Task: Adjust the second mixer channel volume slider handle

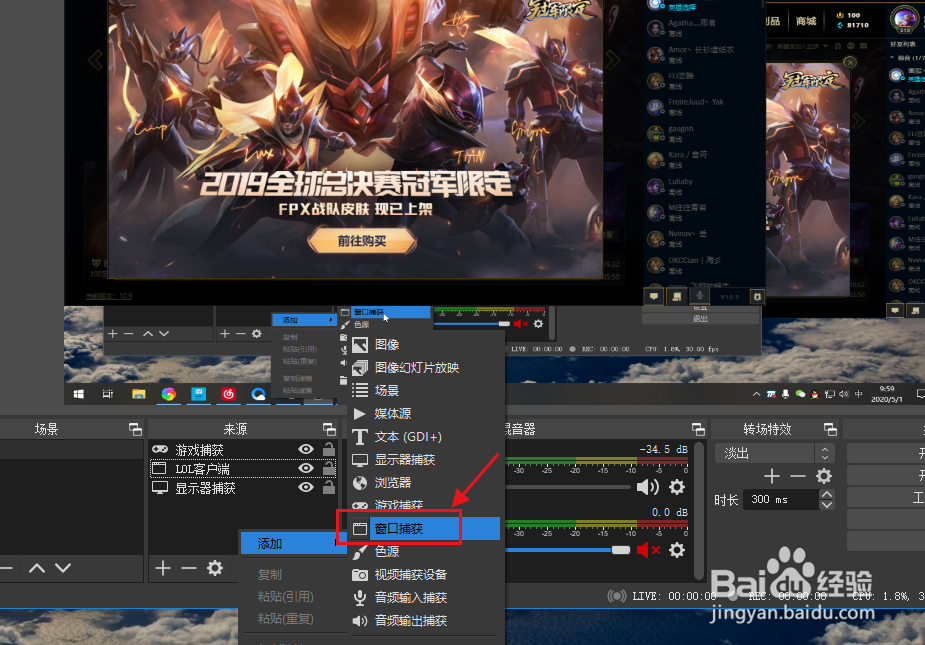Action: [621, 550]
